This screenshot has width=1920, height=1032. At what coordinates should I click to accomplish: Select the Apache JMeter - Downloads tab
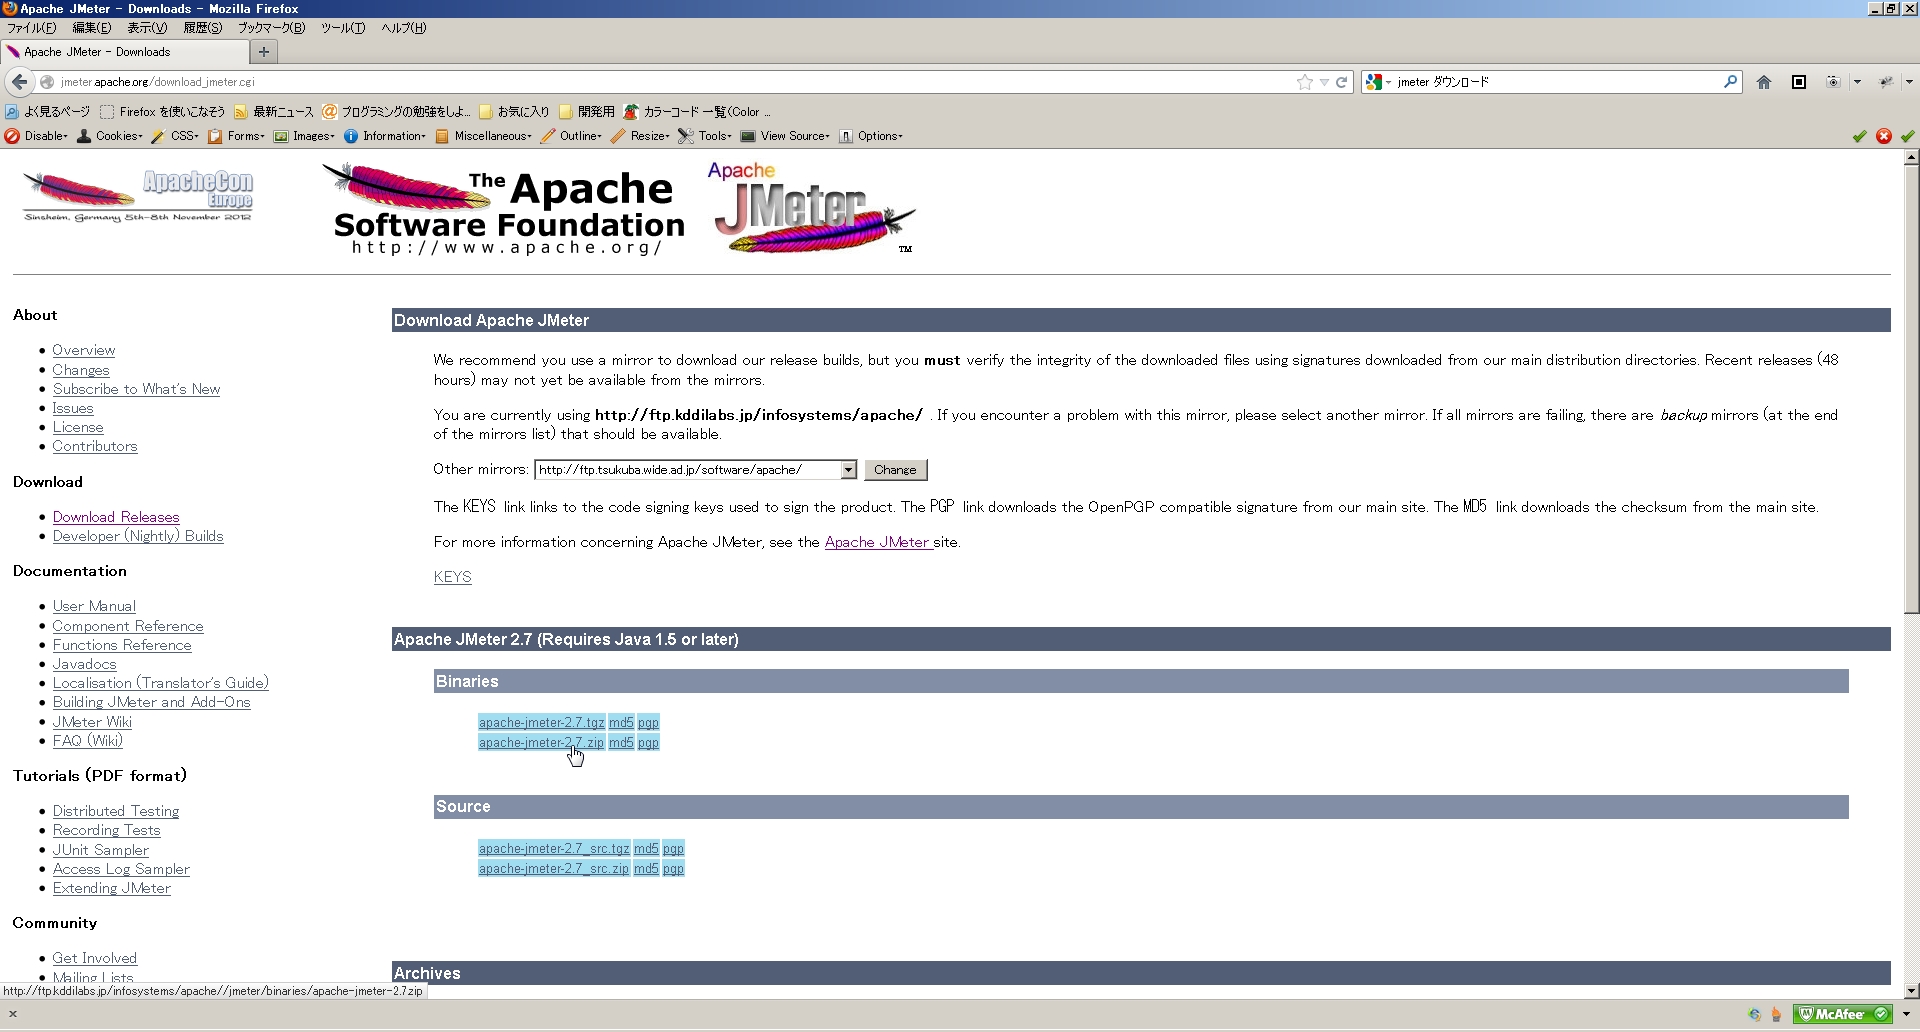[x=125, y=52]
